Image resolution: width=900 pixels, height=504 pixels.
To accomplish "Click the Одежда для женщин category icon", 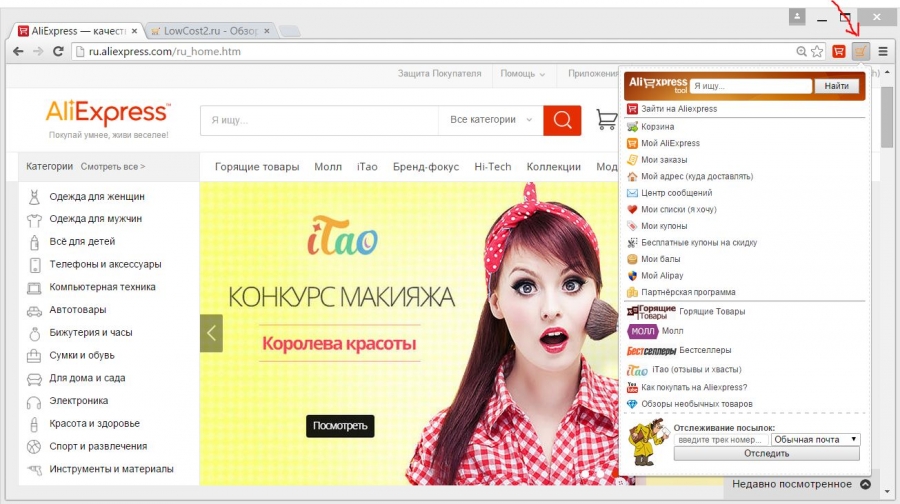I will pos(34,197).
